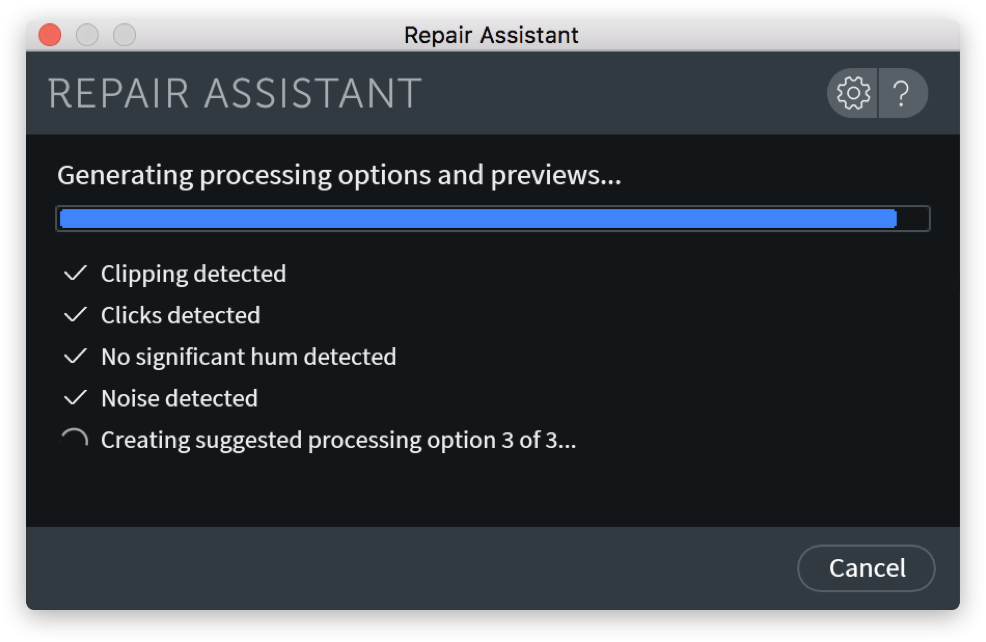
Task: Click the checkmark beside Noise detected
Action: (x=75, y=398)
